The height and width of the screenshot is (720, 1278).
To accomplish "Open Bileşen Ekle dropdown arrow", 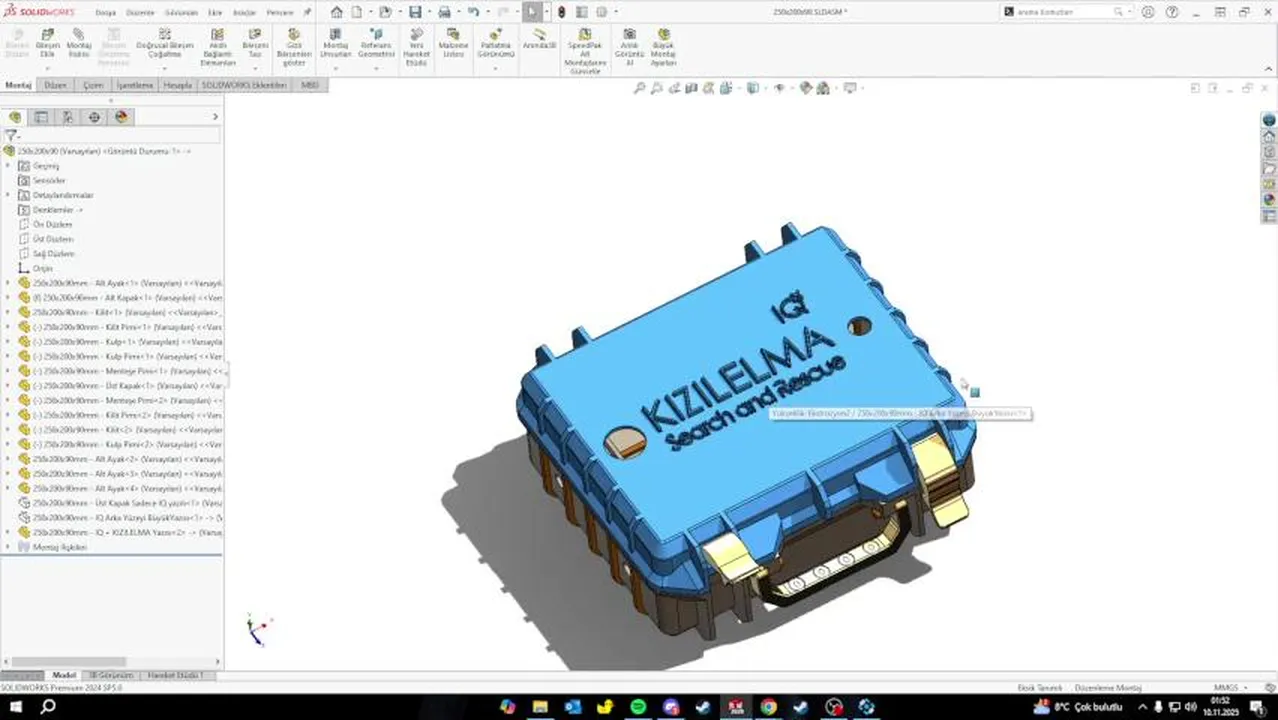I will point(47,69).
